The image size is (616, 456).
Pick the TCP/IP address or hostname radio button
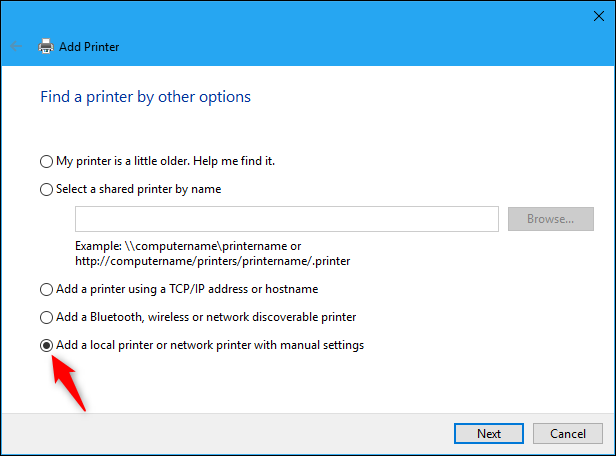pos(46,289)
